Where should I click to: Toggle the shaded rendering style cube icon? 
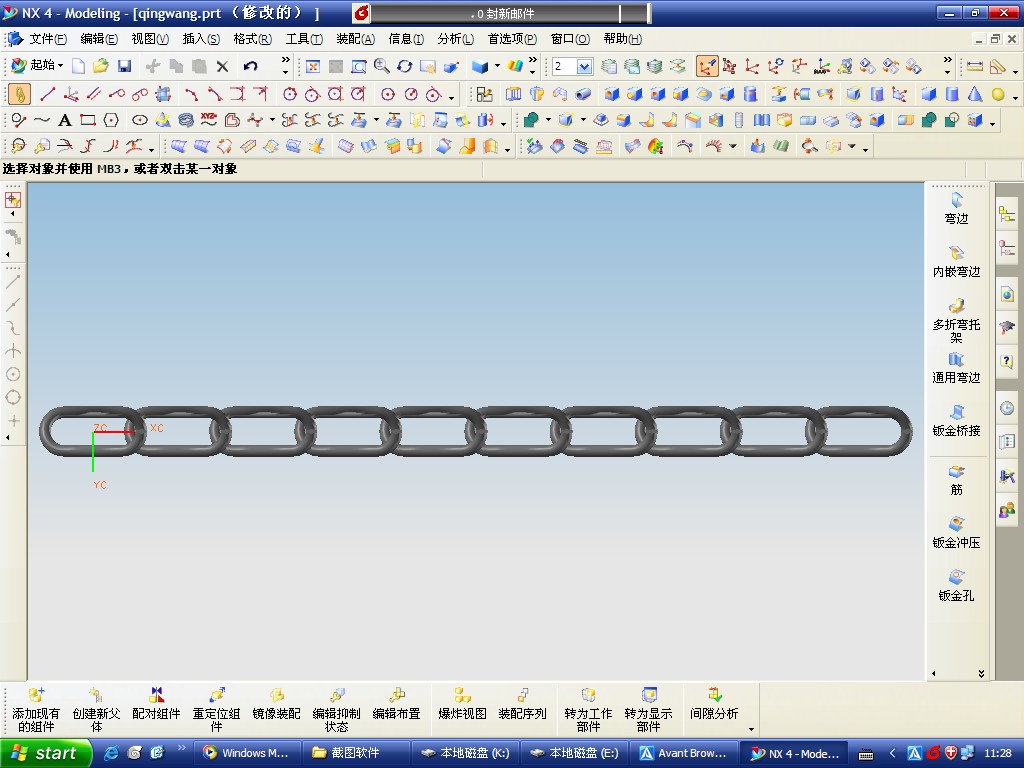coord(480,66)
